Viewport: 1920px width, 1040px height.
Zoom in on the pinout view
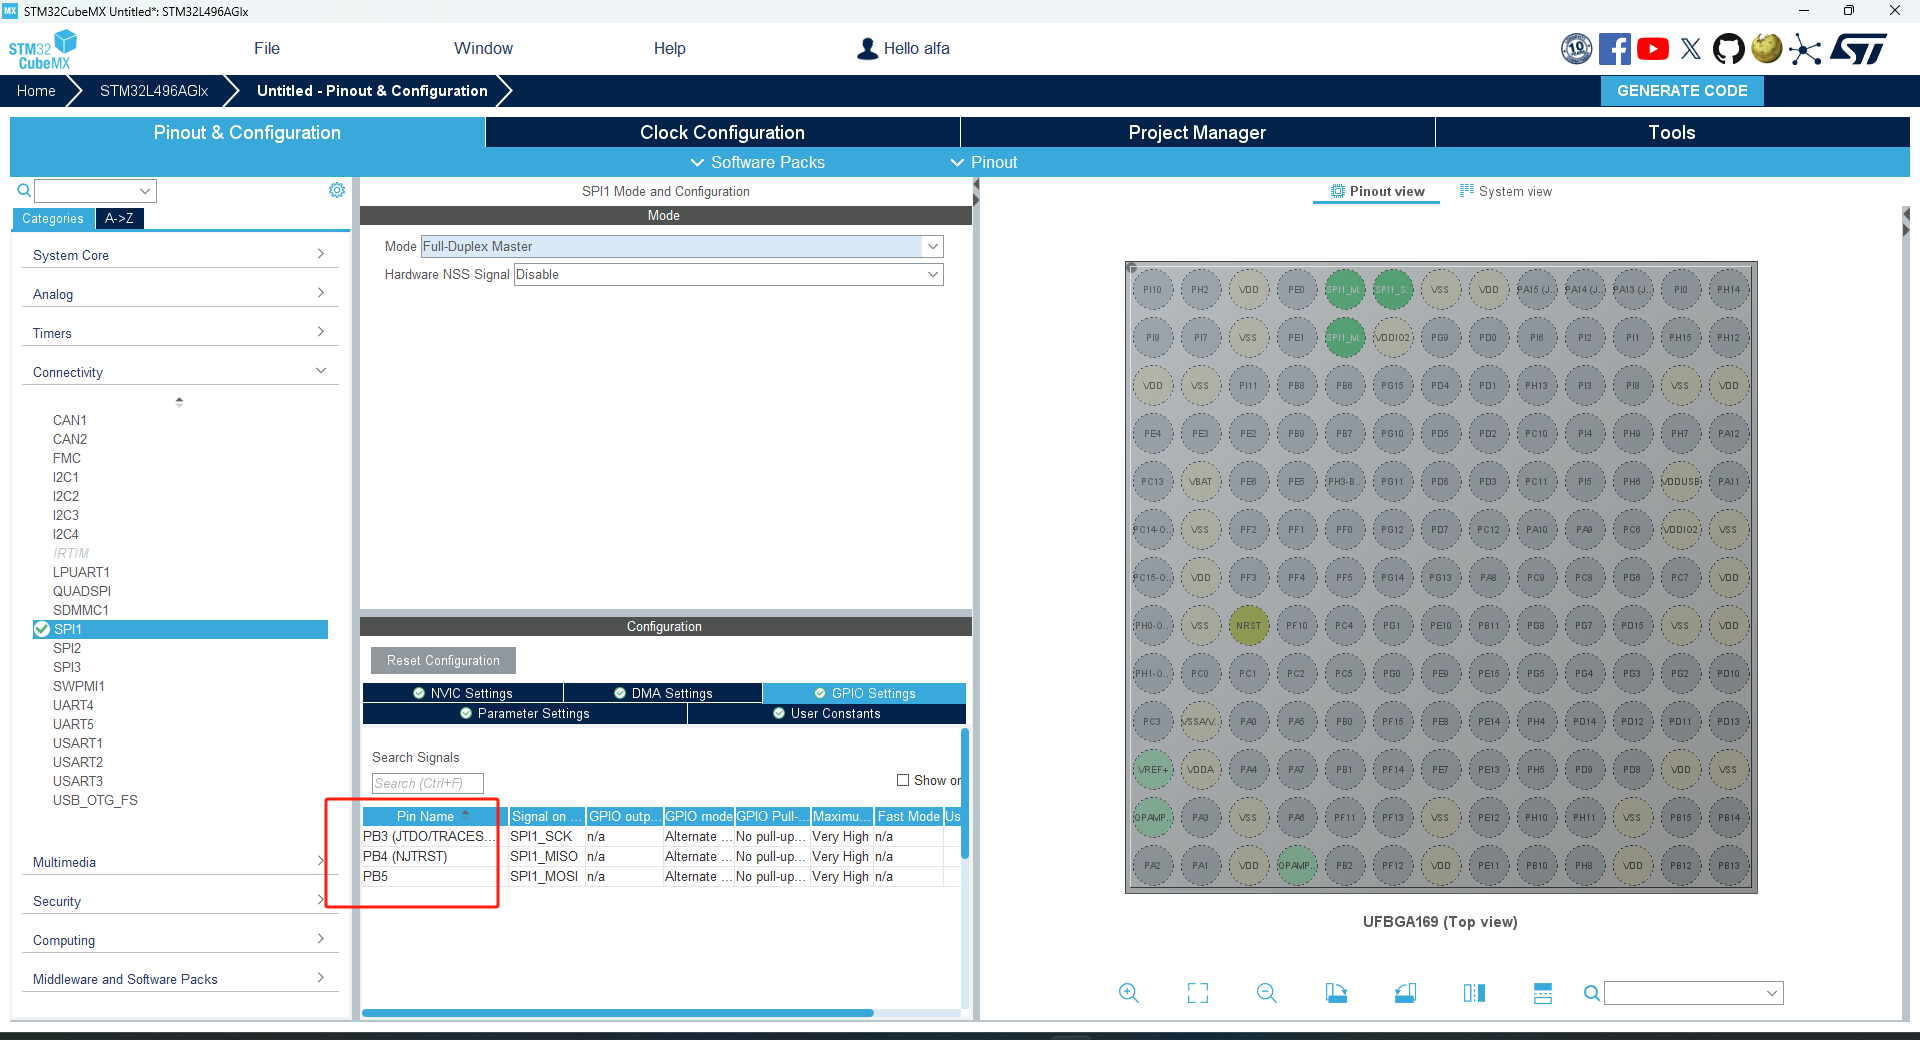click(1129, 993)
